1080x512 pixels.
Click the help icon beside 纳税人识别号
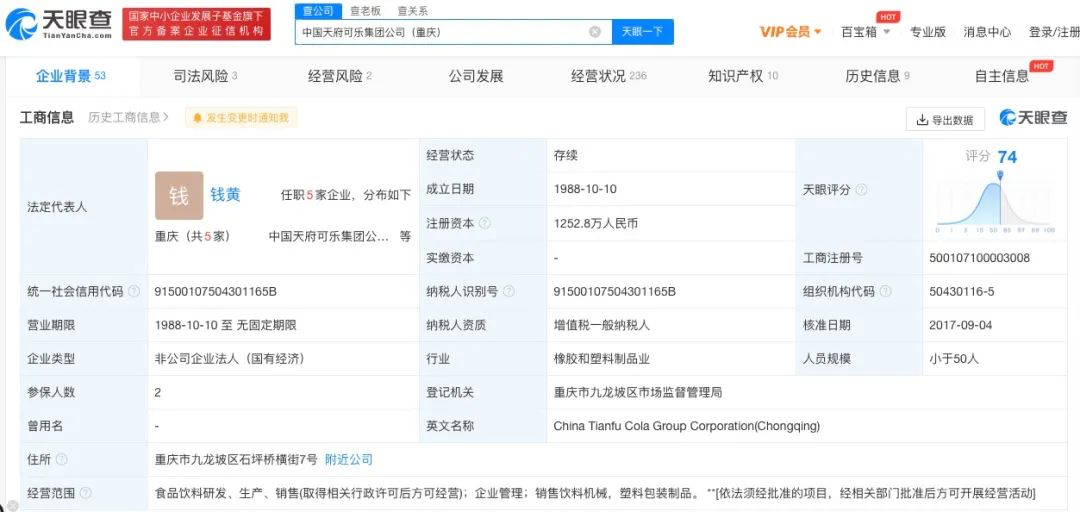pos(508,291)
